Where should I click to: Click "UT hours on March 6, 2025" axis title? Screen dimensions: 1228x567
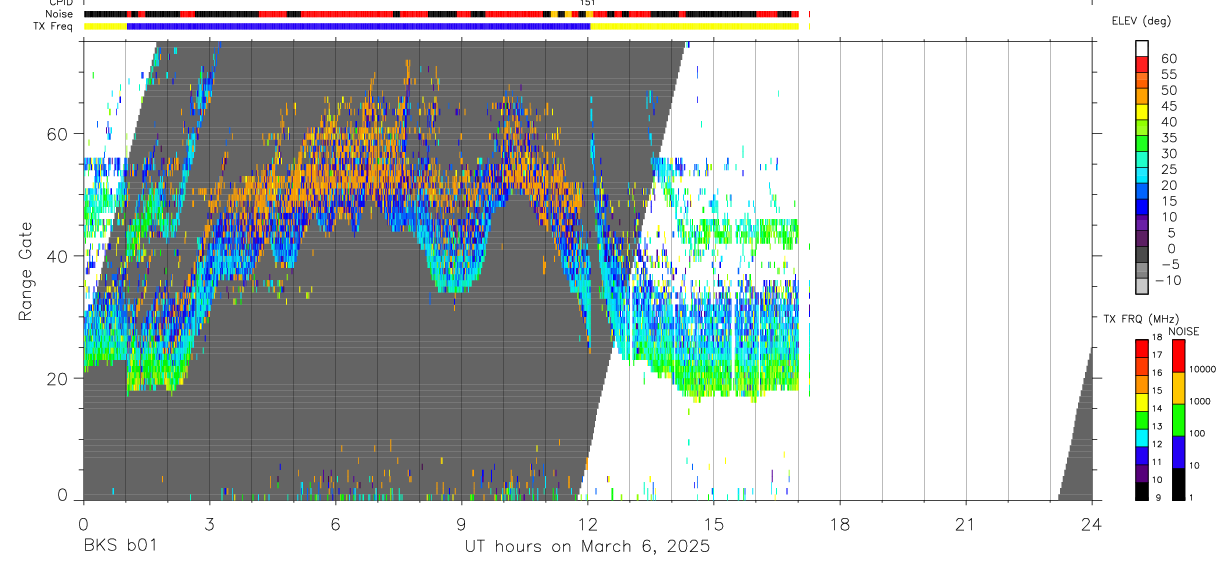(x=587, y=547)
